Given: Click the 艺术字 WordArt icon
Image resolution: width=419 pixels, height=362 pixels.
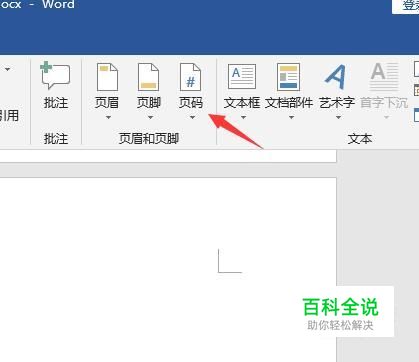Looking at the screenshot, I should tap(335, 77).
